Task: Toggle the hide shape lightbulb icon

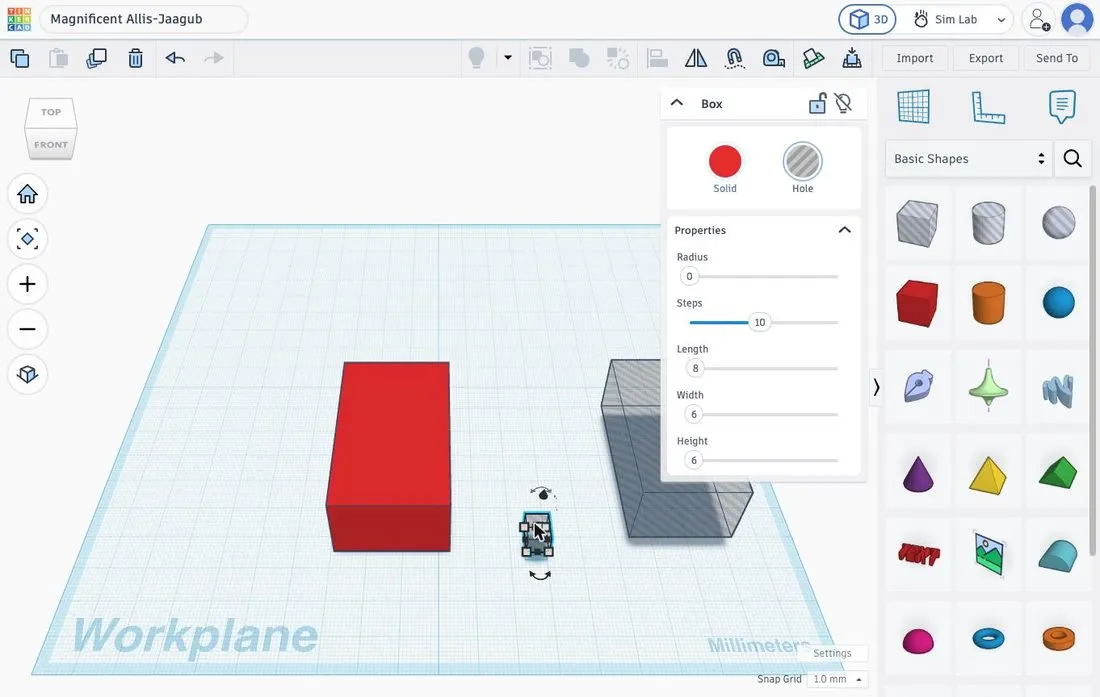Action: click(x=843, y=104)
